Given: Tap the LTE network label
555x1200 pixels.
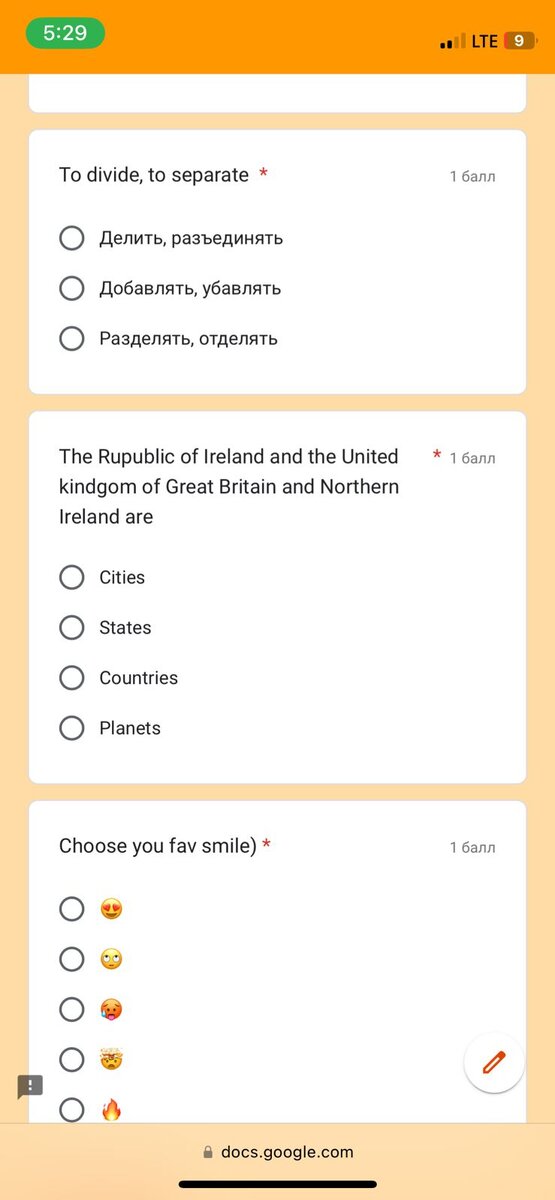Looking at the screenshot, I should click(485, 41).
